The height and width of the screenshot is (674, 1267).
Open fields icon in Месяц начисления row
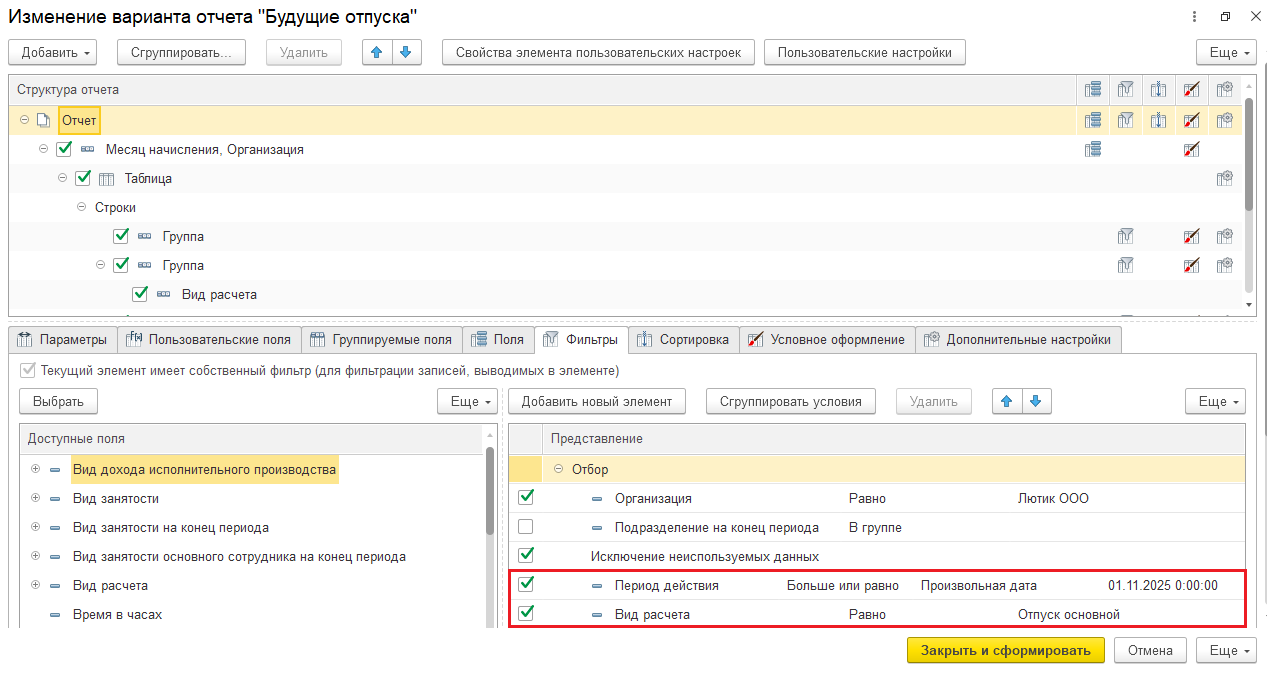(1093, 149)
